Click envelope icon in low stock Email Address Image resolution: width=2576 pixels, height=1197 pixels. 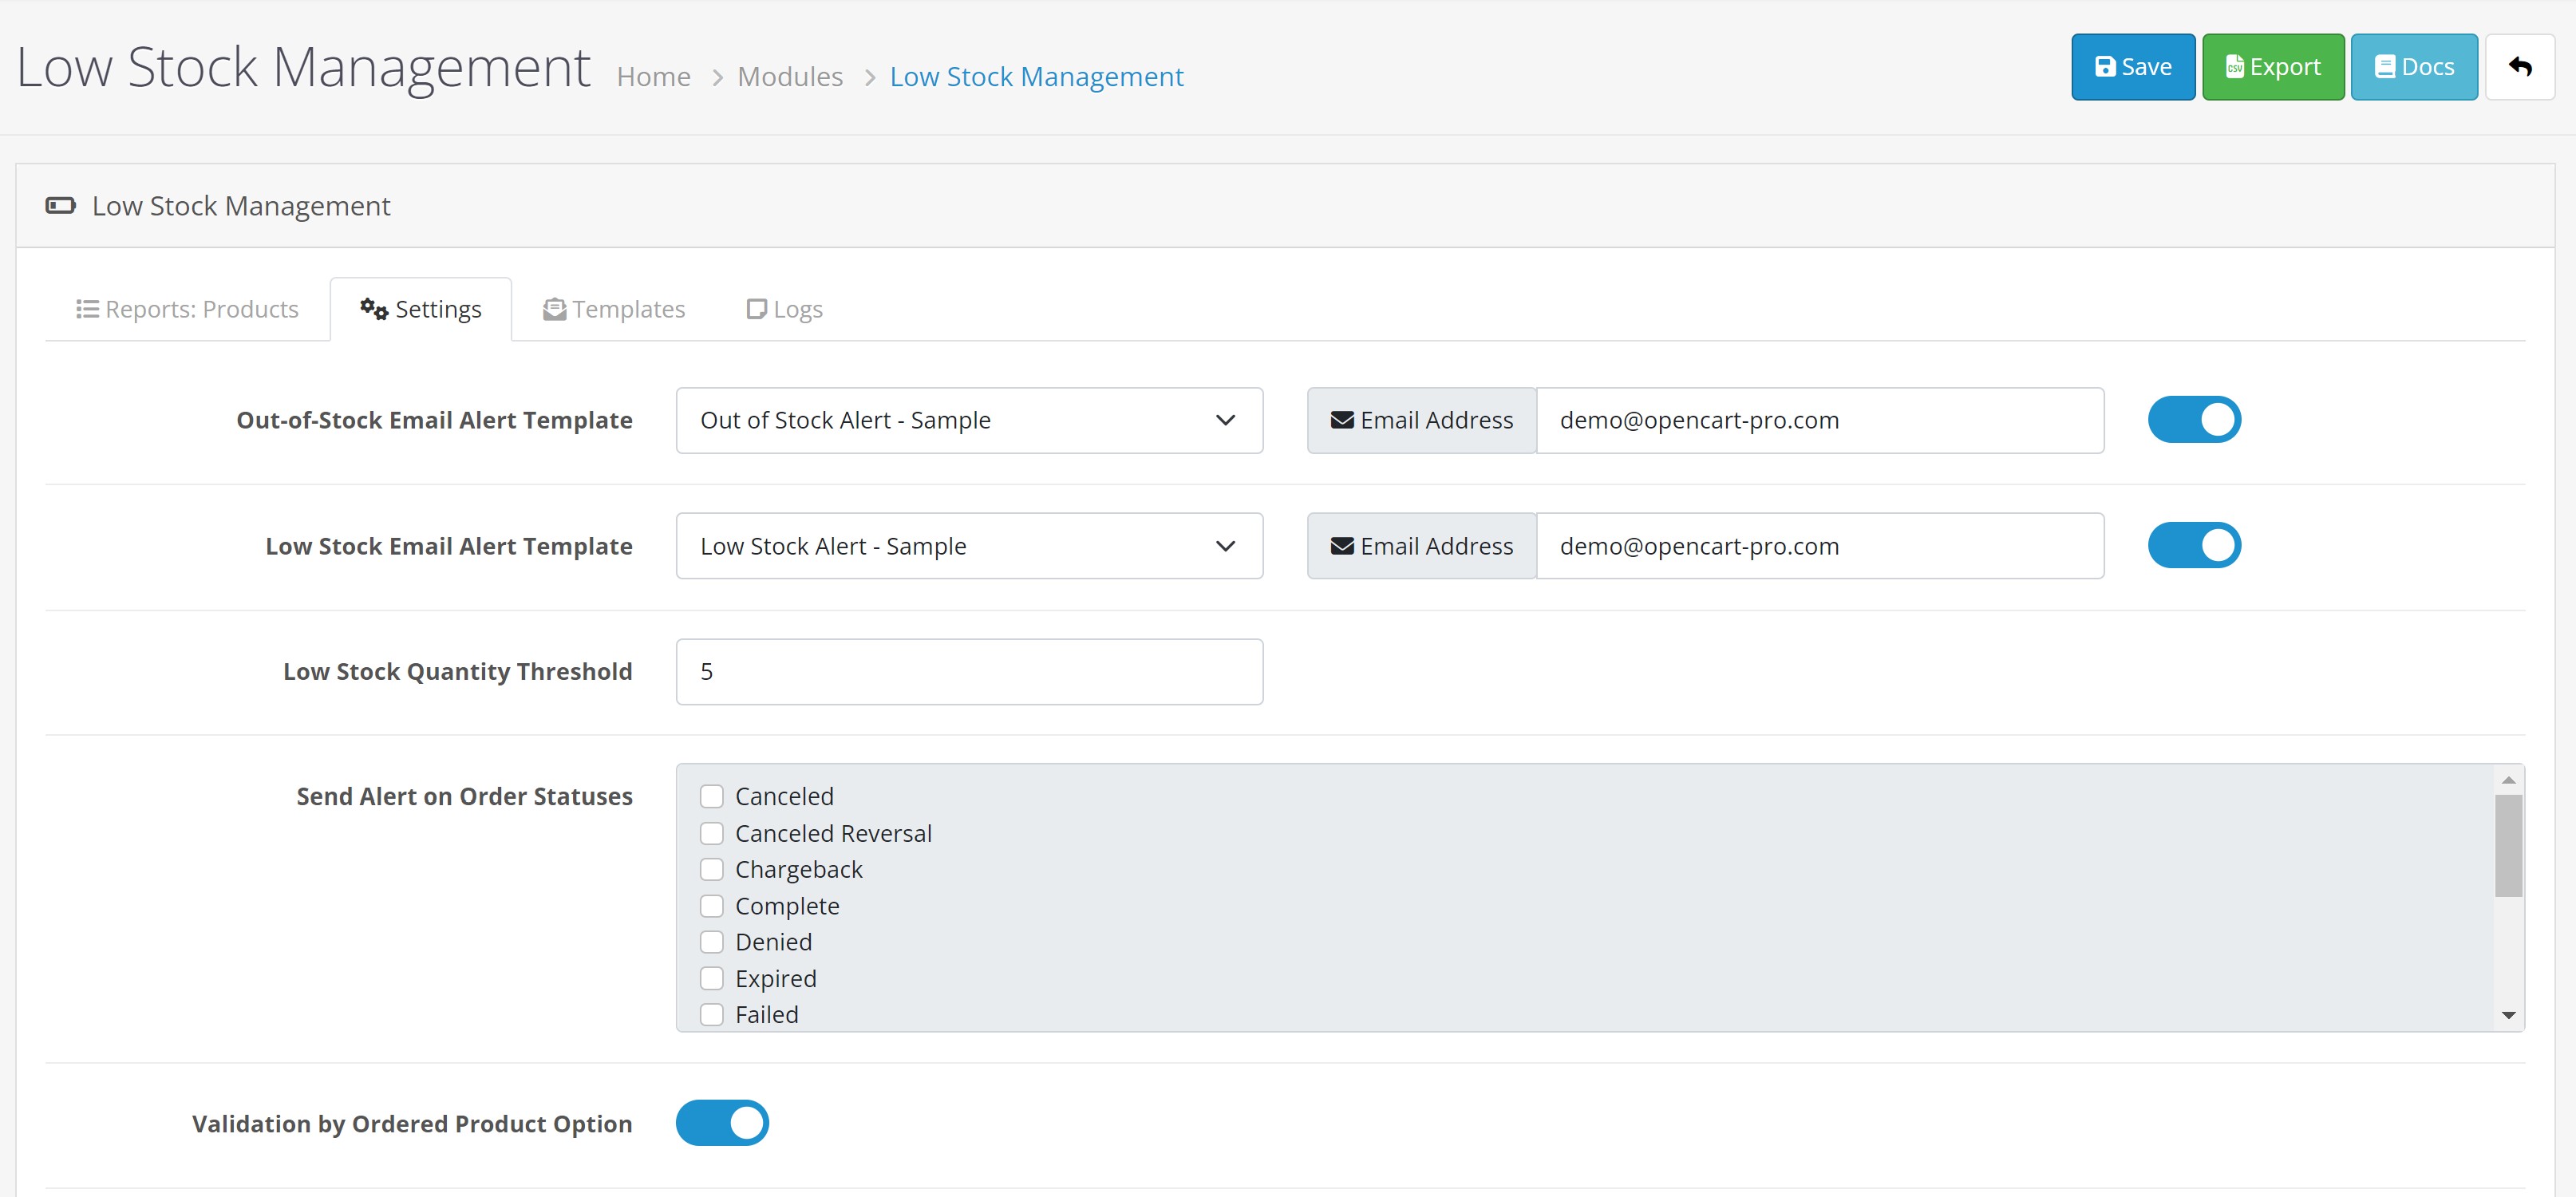click(1342, 546)
